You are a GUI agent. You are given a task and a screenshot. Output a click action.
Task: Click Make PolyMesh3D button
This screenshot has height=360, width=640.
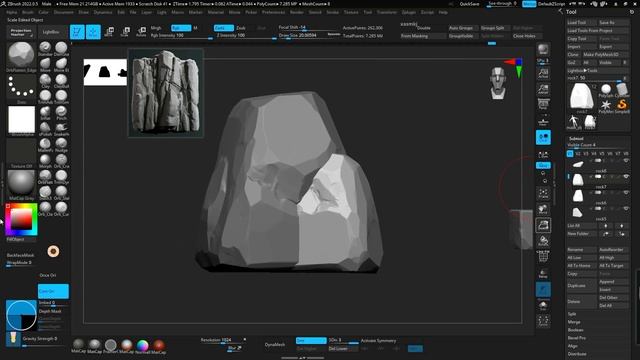coord(606,54)
